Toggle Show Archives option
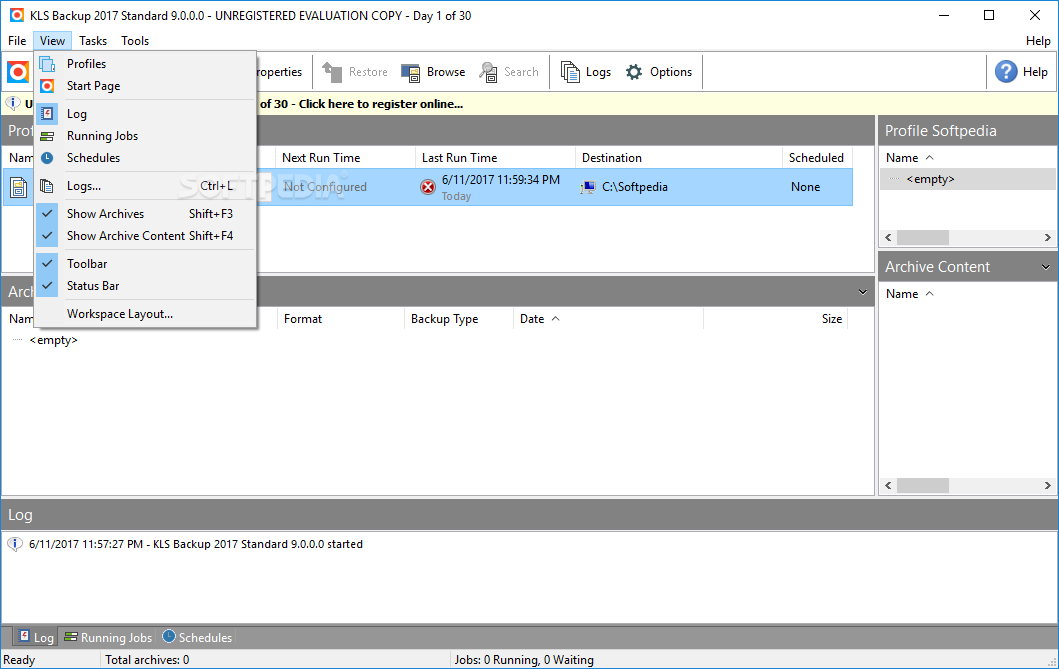This screenshot has width=1059, height=669. (145, 213)
